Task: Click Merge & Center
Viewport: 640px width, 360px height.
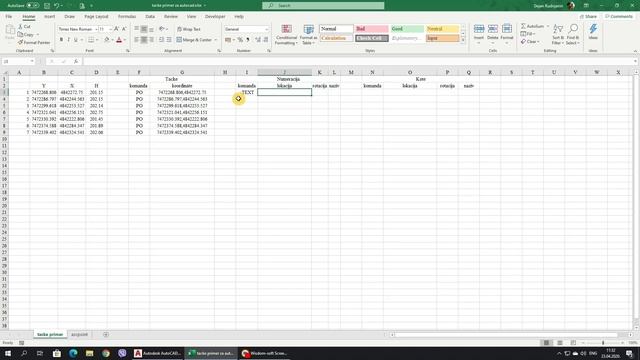Action: (194, 40)
